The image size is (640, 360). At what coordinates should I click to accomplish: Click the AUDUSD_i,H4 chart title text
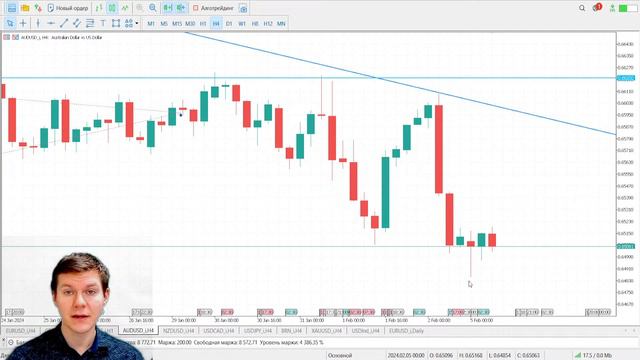click(x=61, y=37)
